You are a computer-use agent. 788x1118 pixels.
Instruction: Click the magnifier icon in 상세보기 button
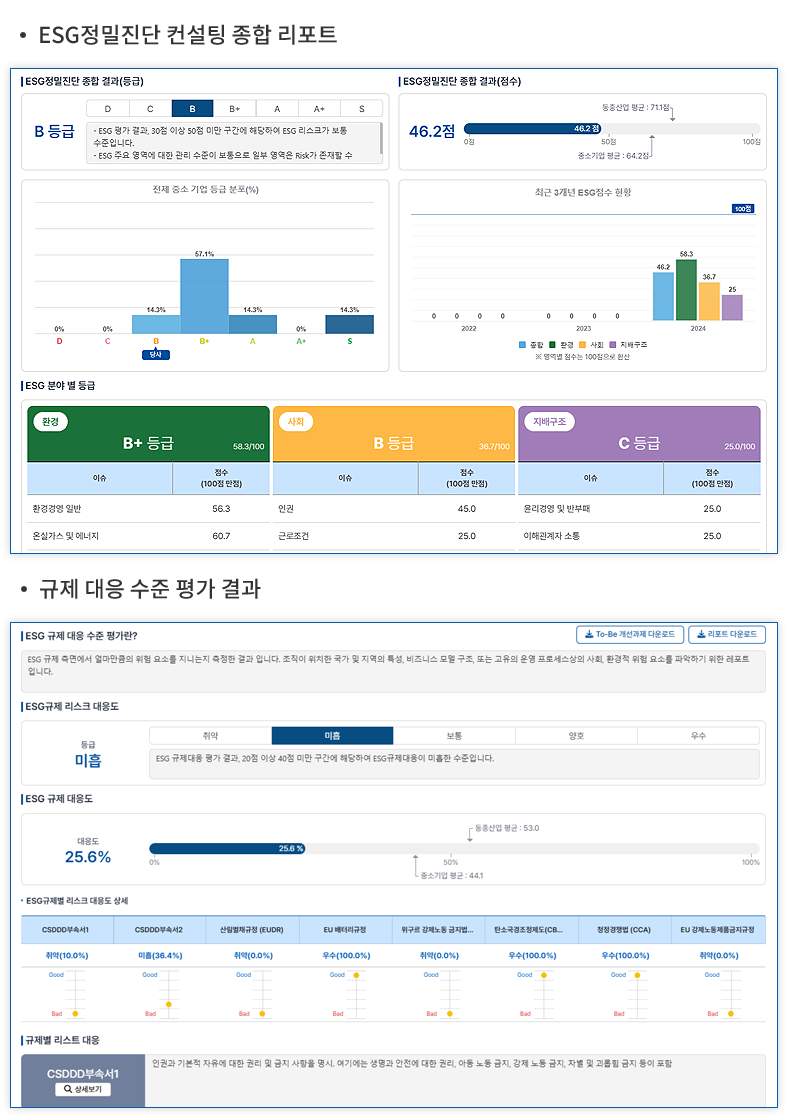(68, 1089)
